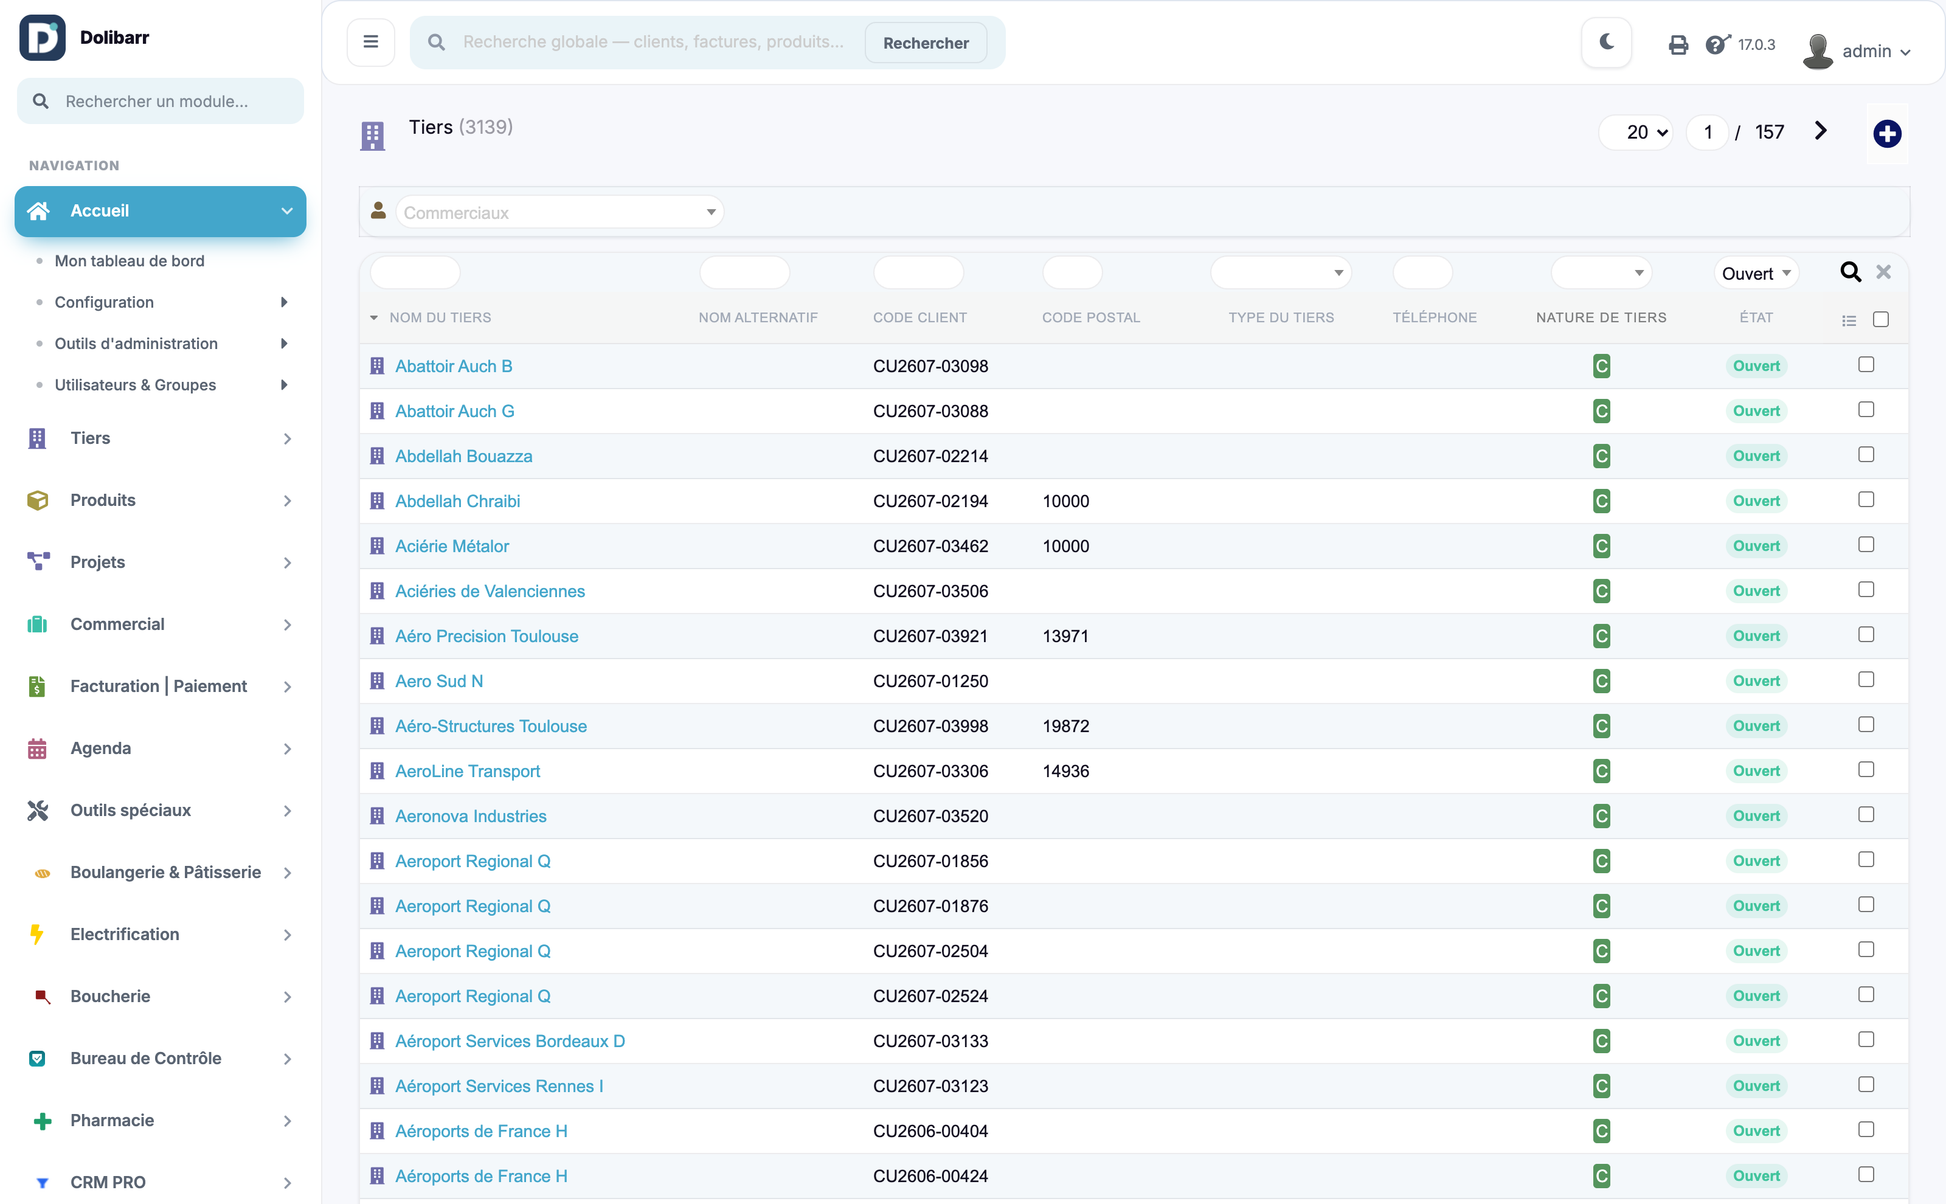Viewport: 1946px width, 1204px height.
Task: Run the list filter search magnifier
Action: point(1851,272)
